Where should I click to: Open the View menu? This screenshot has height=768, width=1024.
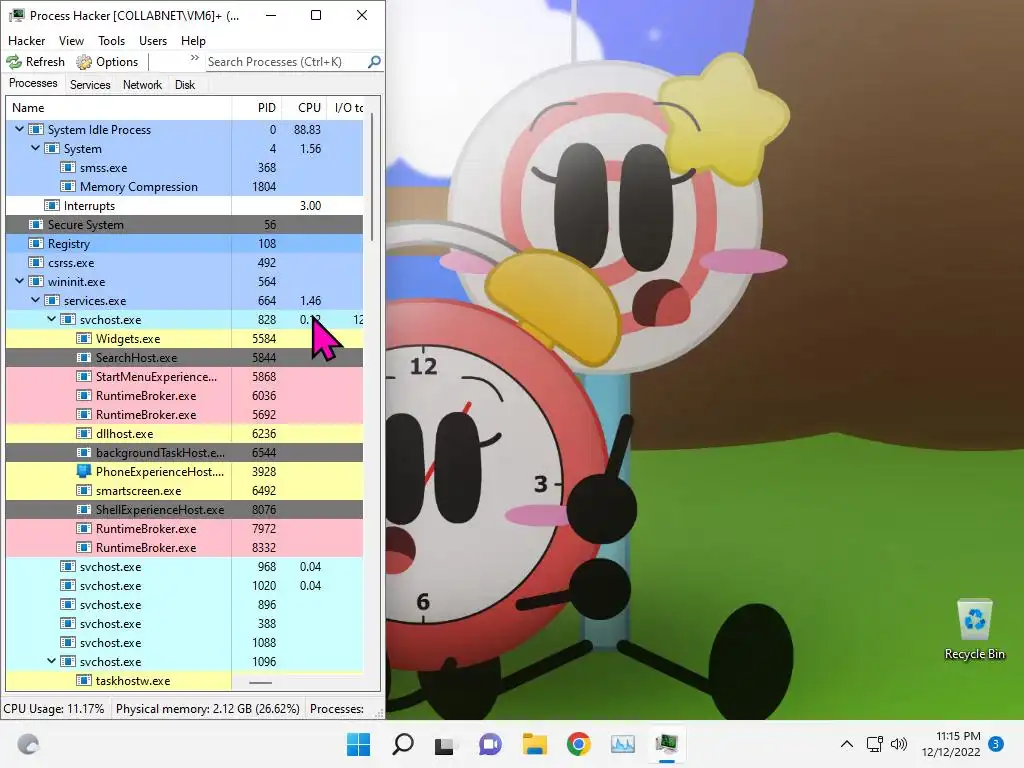coord(71,40)
